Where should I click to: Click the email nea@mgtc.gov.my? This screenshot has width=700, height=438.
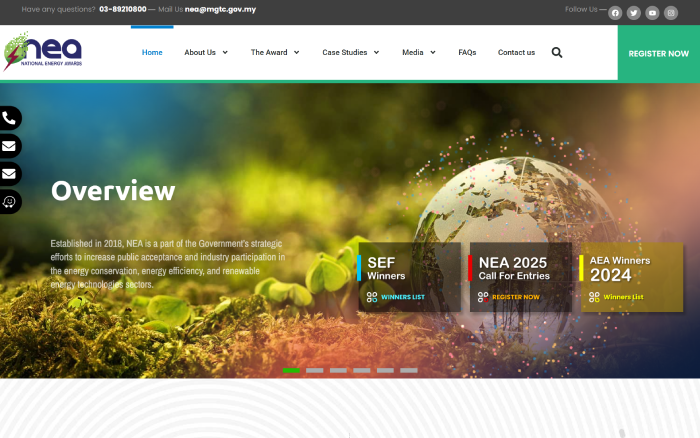click(220, 9)
